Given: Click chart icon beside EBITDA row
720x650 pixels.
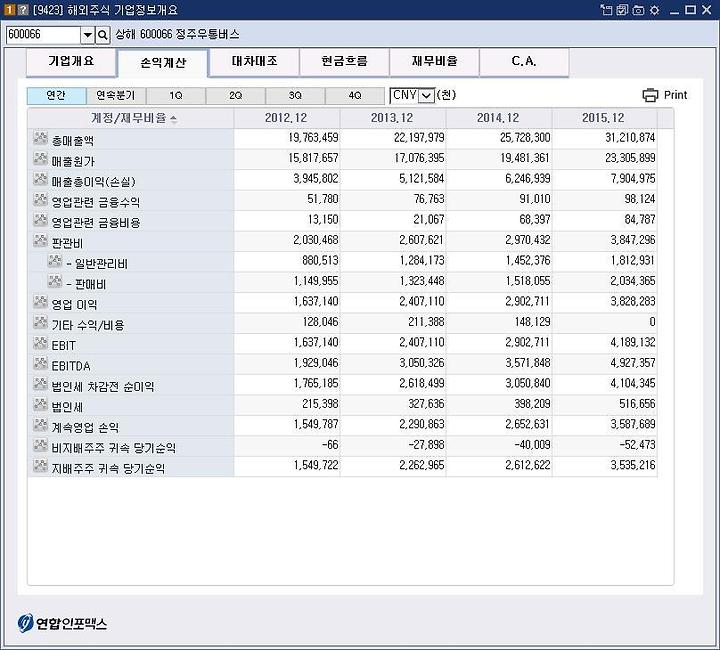Looking at the screenshot, I should point(40,363).
